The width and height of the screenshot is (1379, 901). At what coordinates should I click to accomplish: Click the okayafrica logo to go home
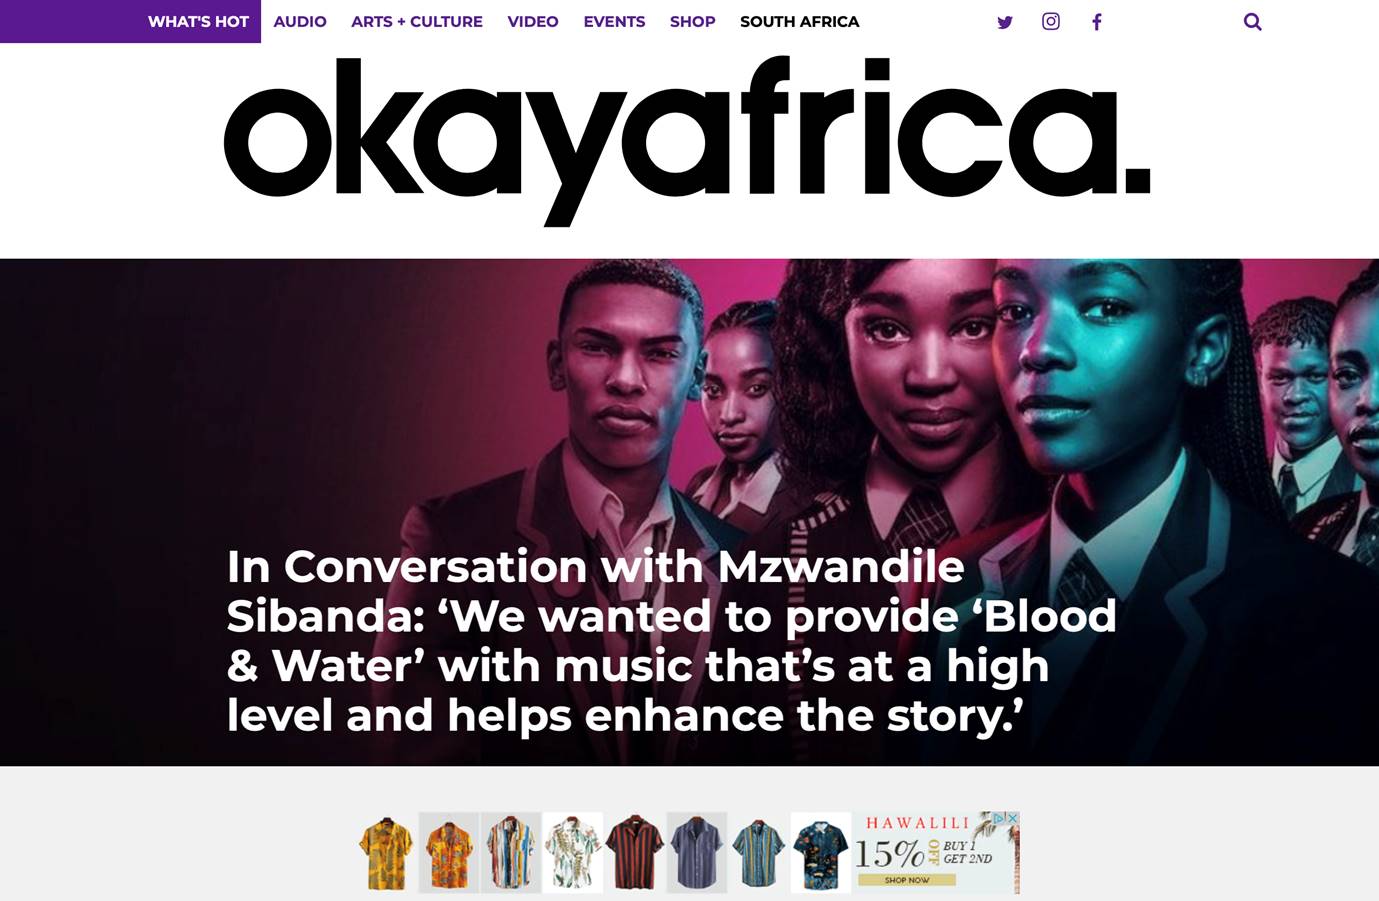click(x=687, y=141)
